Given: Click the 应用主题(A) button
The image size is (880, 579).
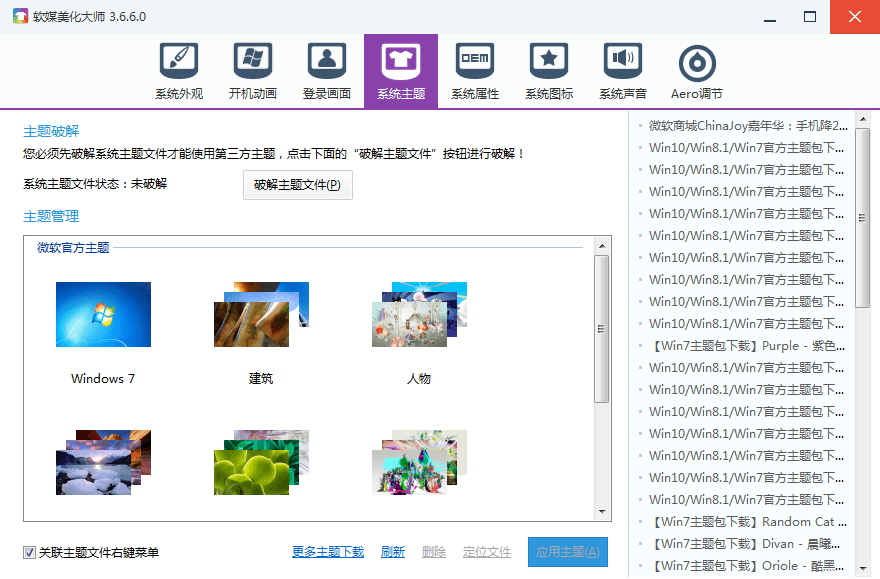Looking at the screenshot, I should pos(567,552).
